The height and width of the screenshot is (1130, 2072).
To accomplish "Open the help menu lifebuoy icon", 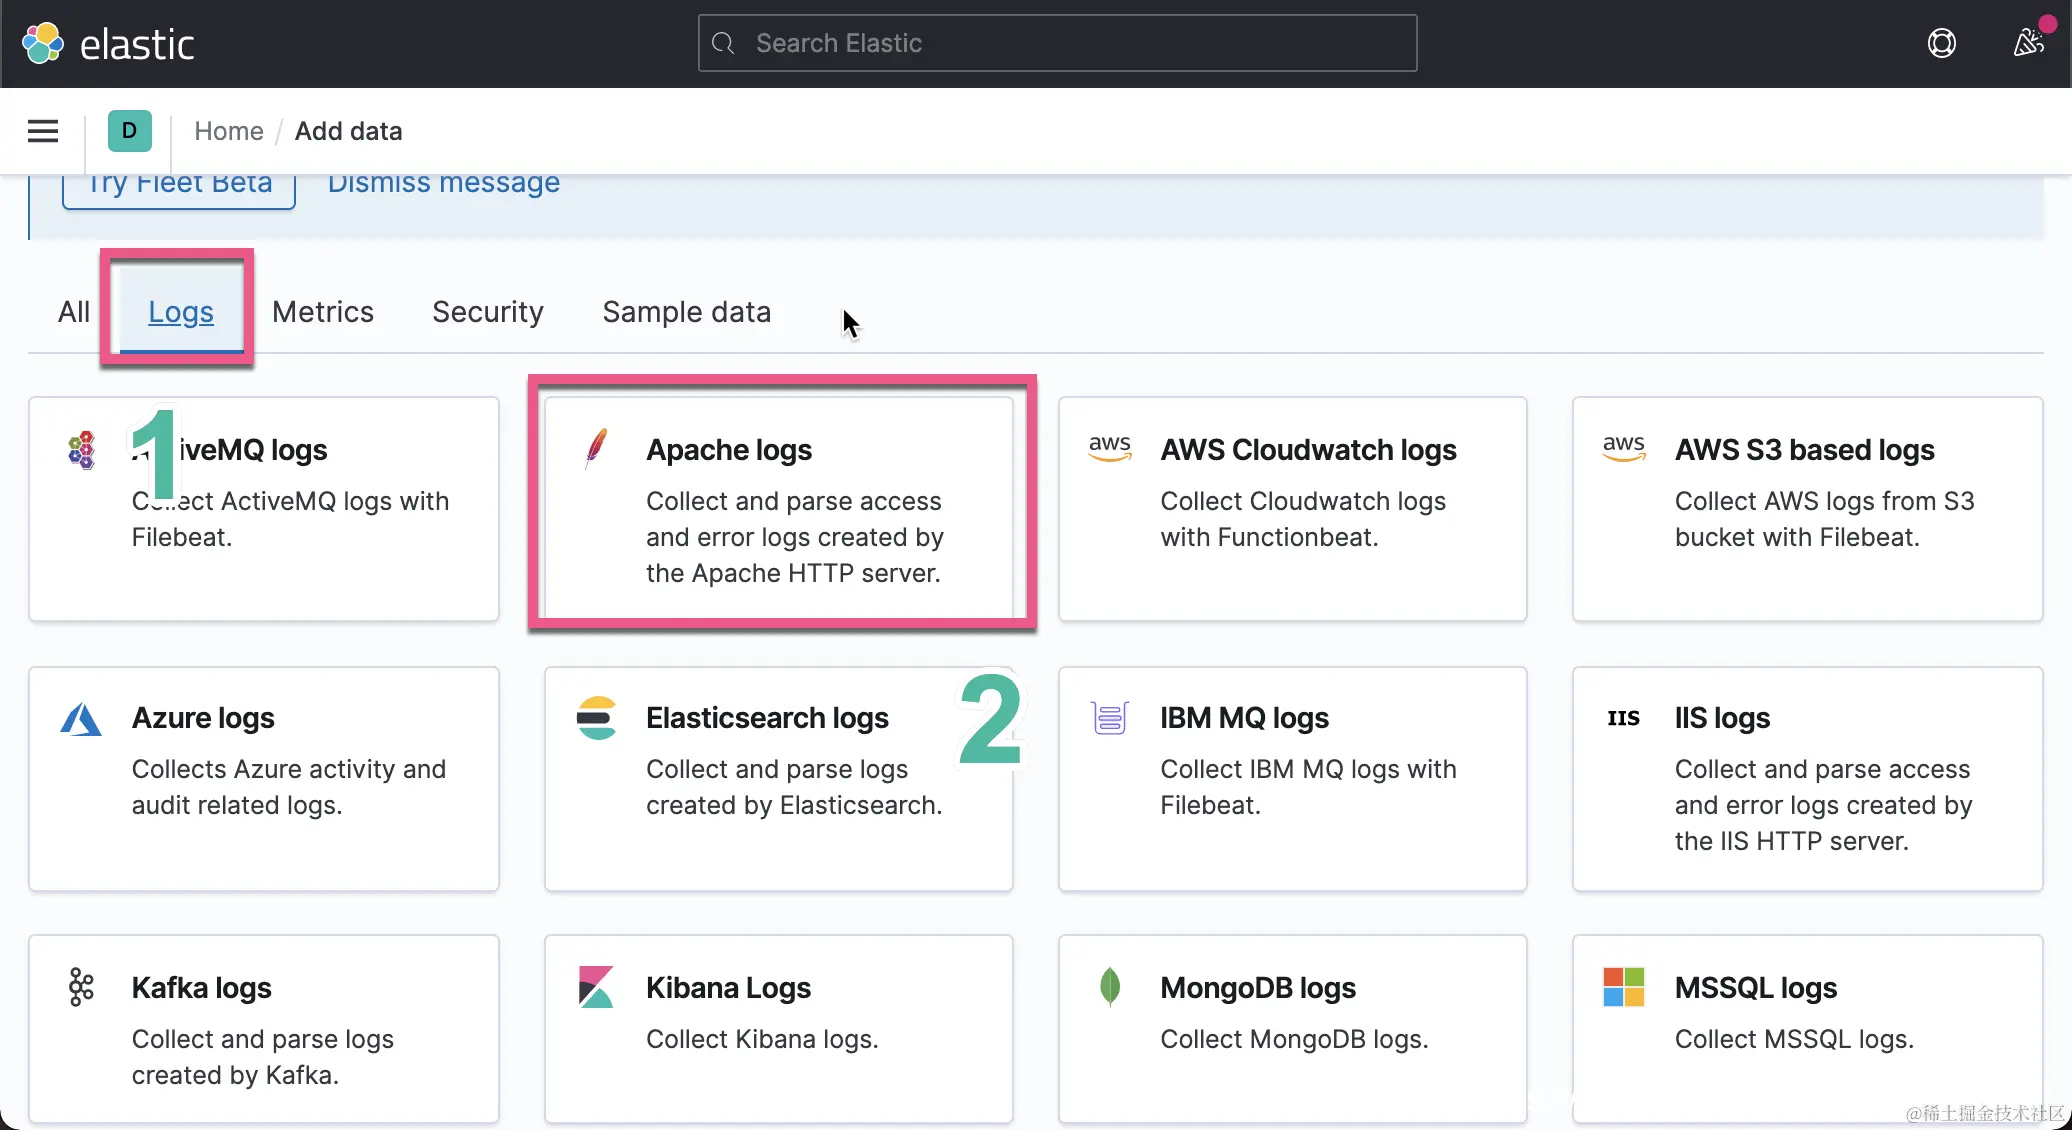I will click(1941, 43).
